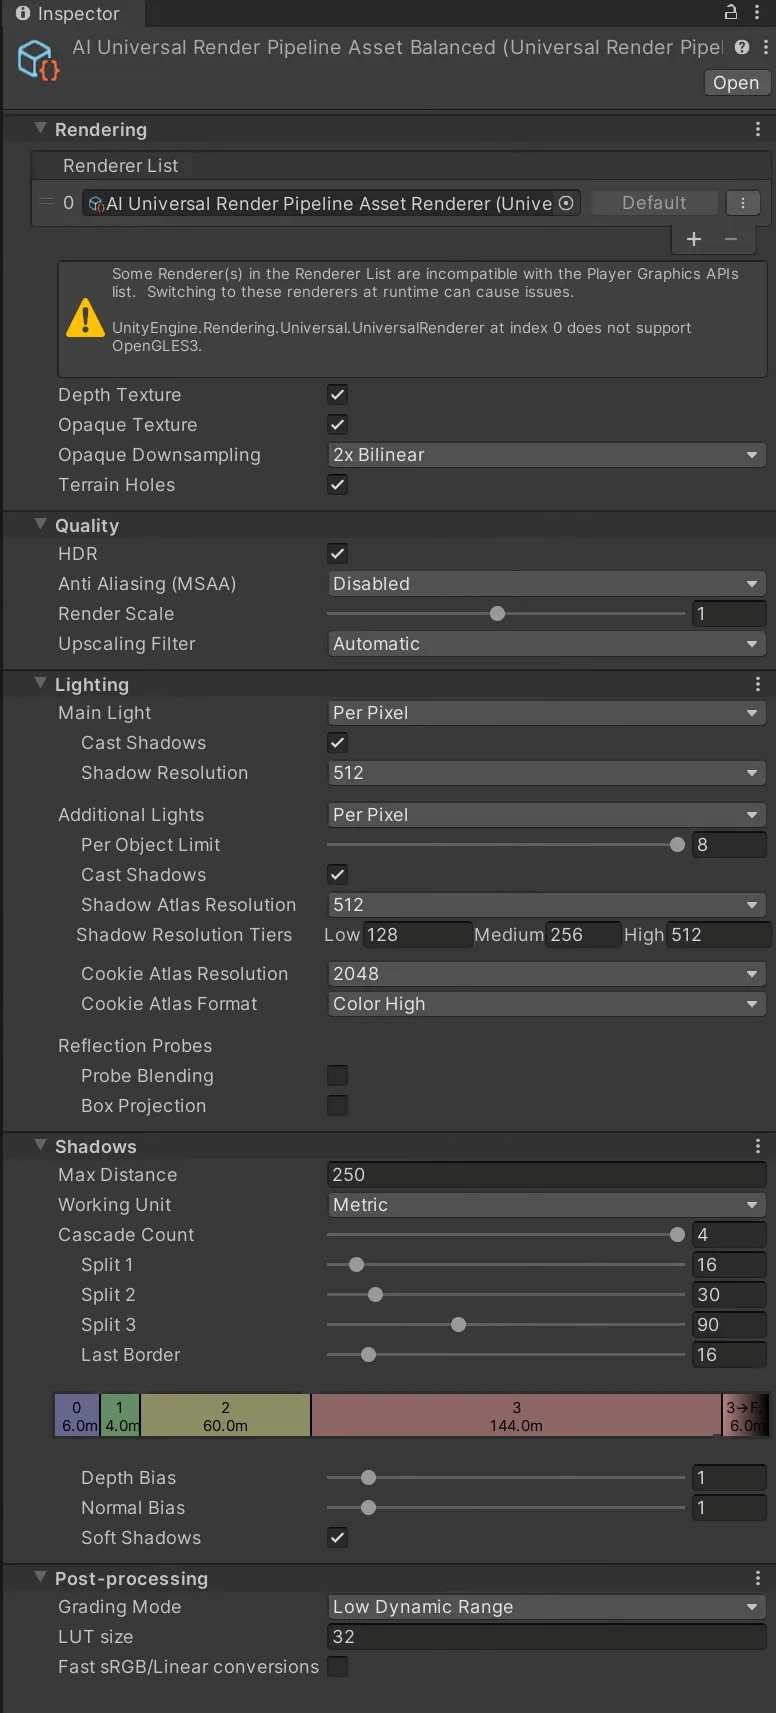Click the LUT size input field
The height and width of the screenshot is (1713, 776).
(547, 1637)
